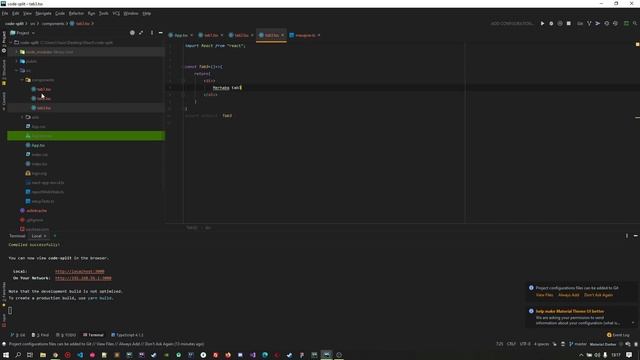640x360 pixels.
Task: Click the master branch widget in the status bar
Action: 578,344
